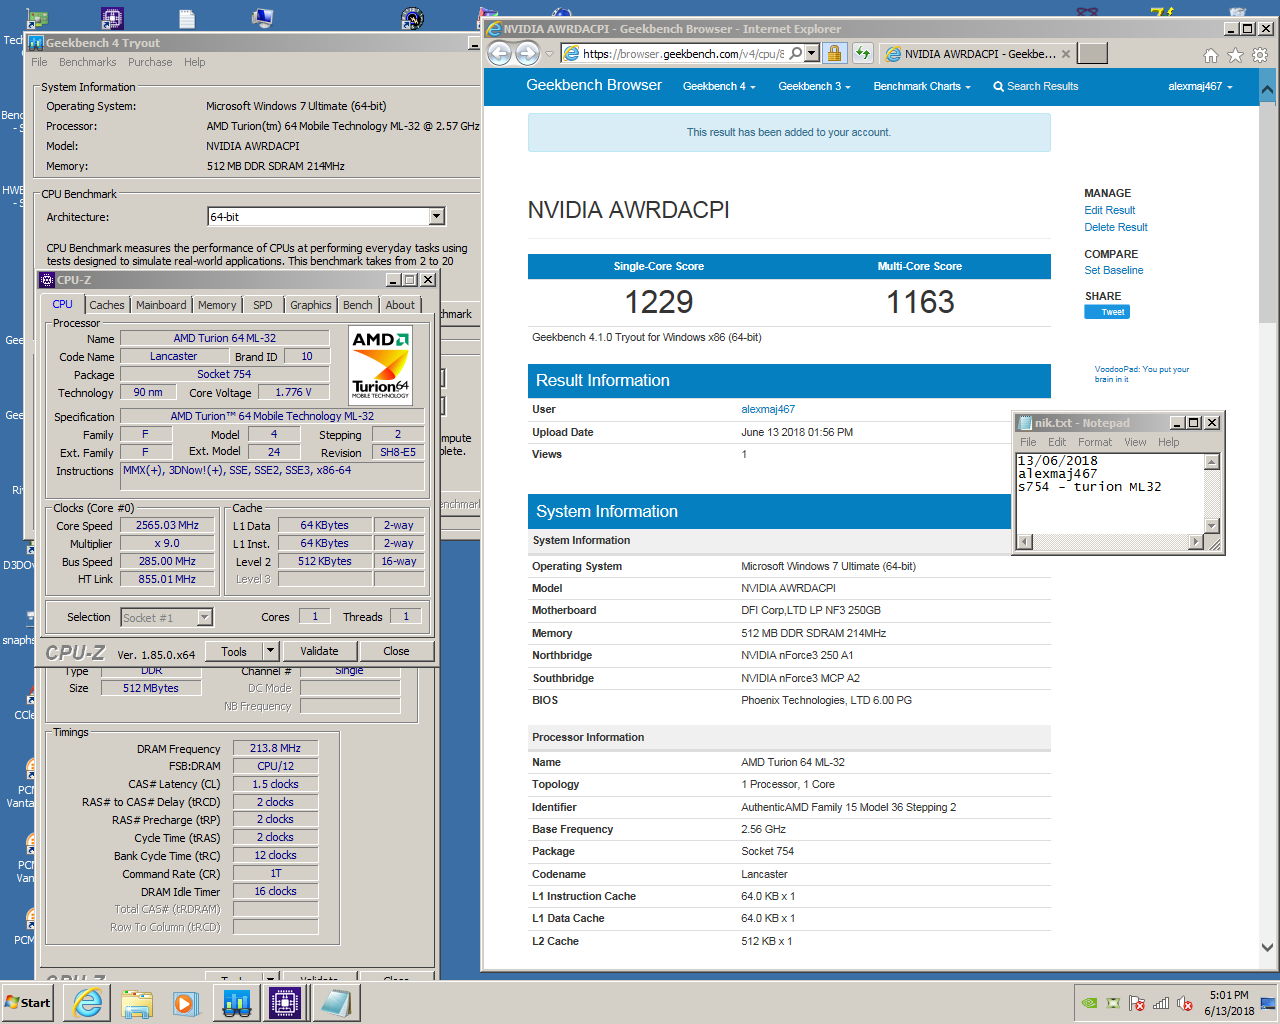Switch to Geekbench app on taskbar
Image resolution: width=1280 pixels, height=1024 pixels.
pyautogui.click(x=236, y=1003)
